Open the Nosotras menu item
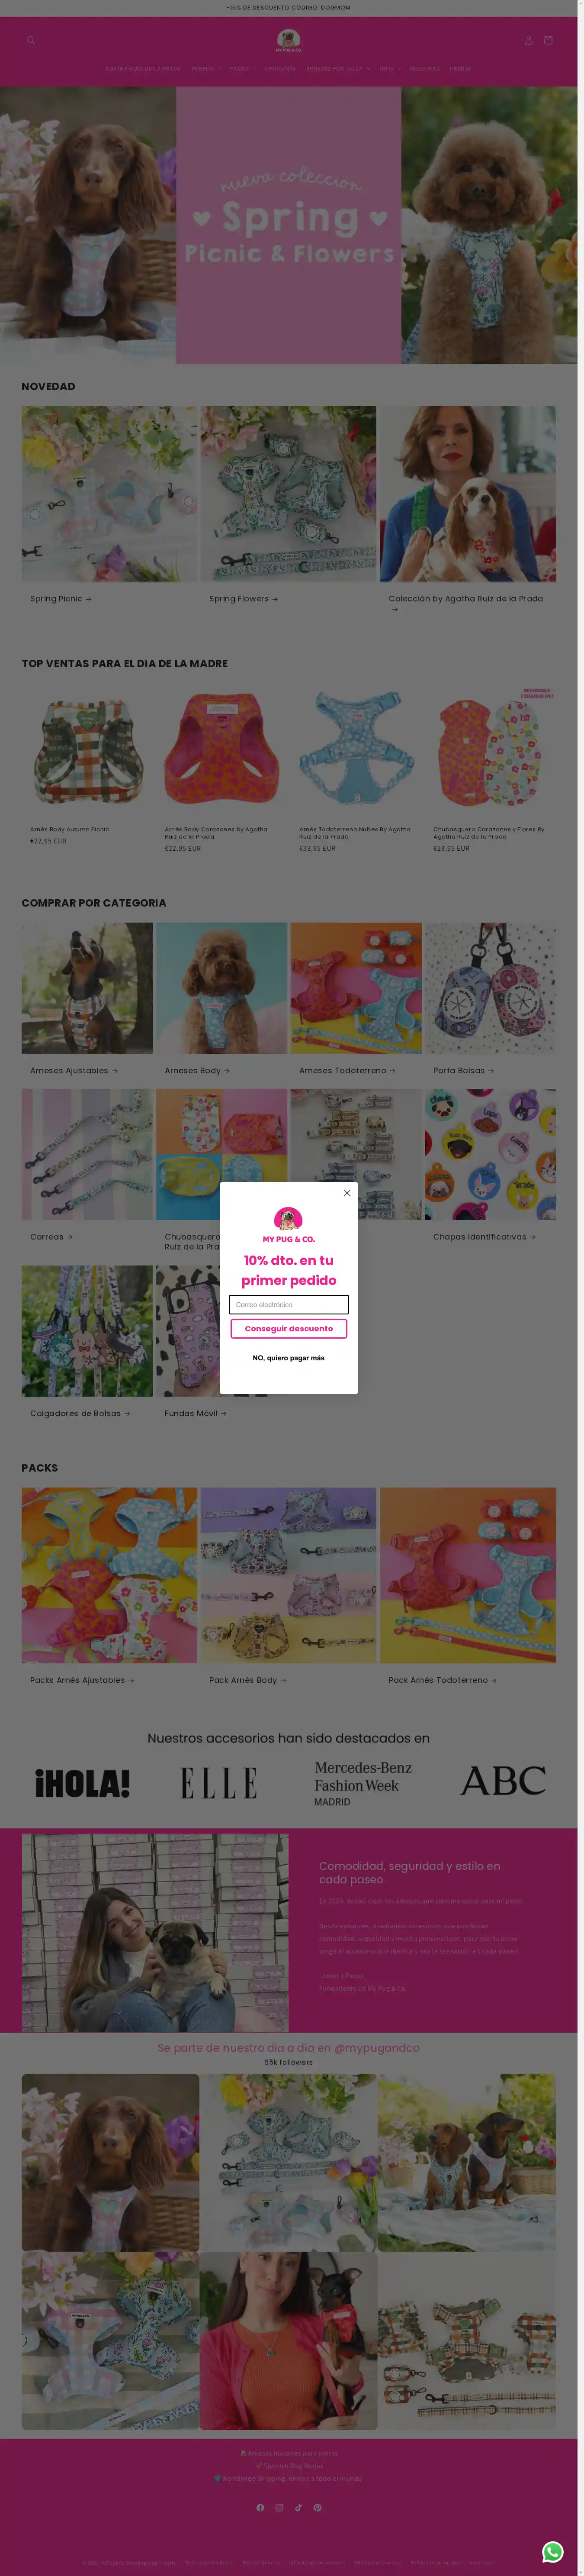Image resolution: width=584 pixels, height=2576 pixels. pos(424,69)
